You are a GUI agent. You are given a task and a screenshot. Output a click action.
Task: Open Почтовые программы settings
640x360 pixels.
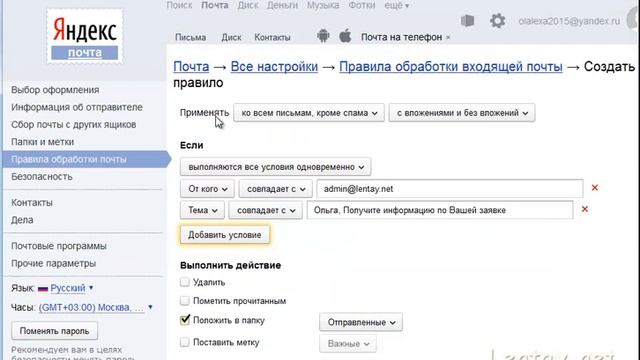59,246
